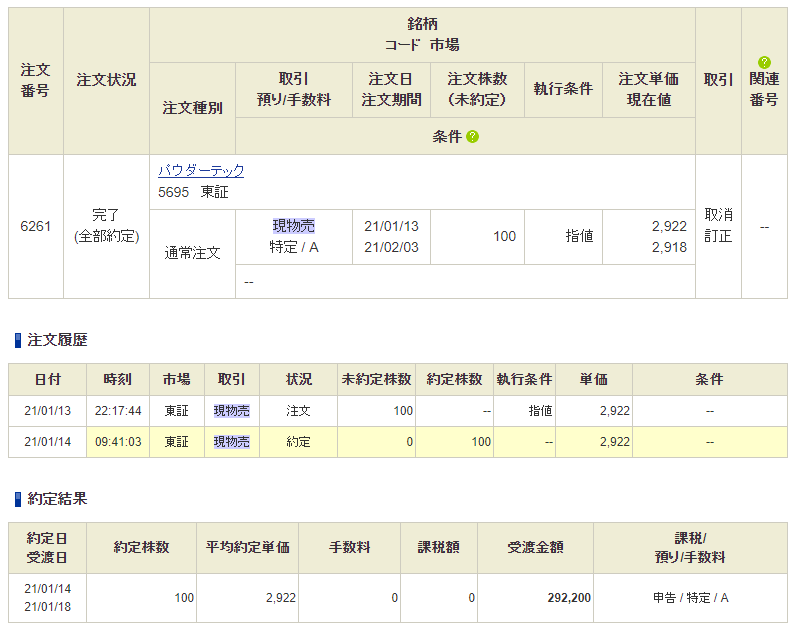Click the 訂正 correction link

point(718,236)
